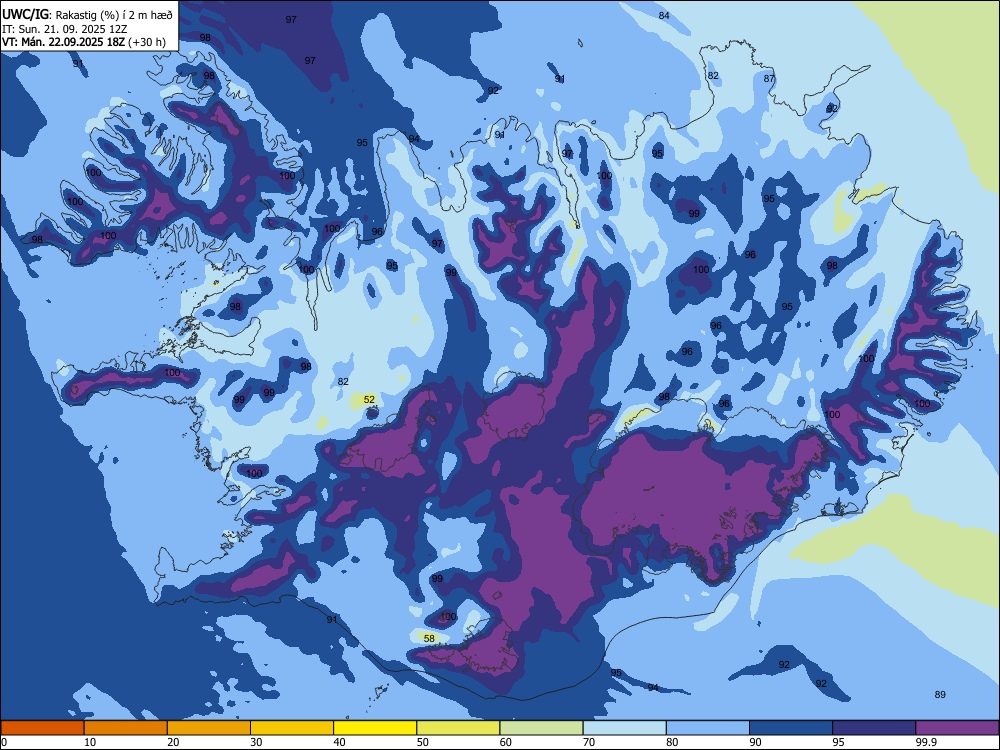Select the 50–60 pale yellow legend swatch
Screen dimensions: 1000x750
(458, 728)
